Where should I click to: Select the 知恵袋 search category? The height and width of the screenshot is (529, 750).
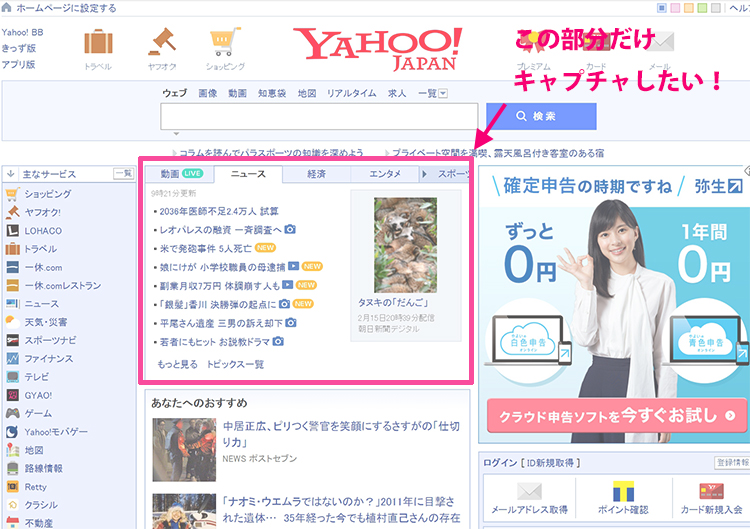(x=272, y=93)
